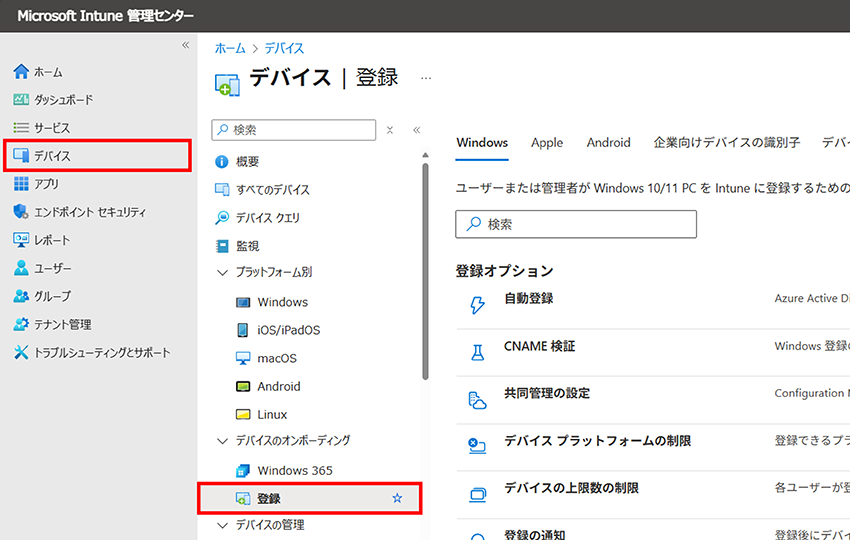Screen dimensions: 850x540
Task: Click the 概要 info icon
Action: tap(222, 162)
